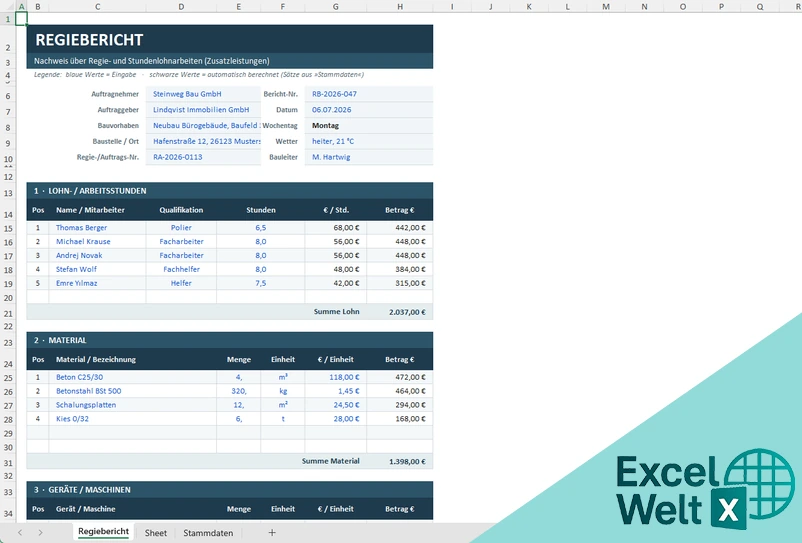This screenshot has width=802, height=543.
Task: Select the 68,00 € hourly rate
Action: point(336,228)
